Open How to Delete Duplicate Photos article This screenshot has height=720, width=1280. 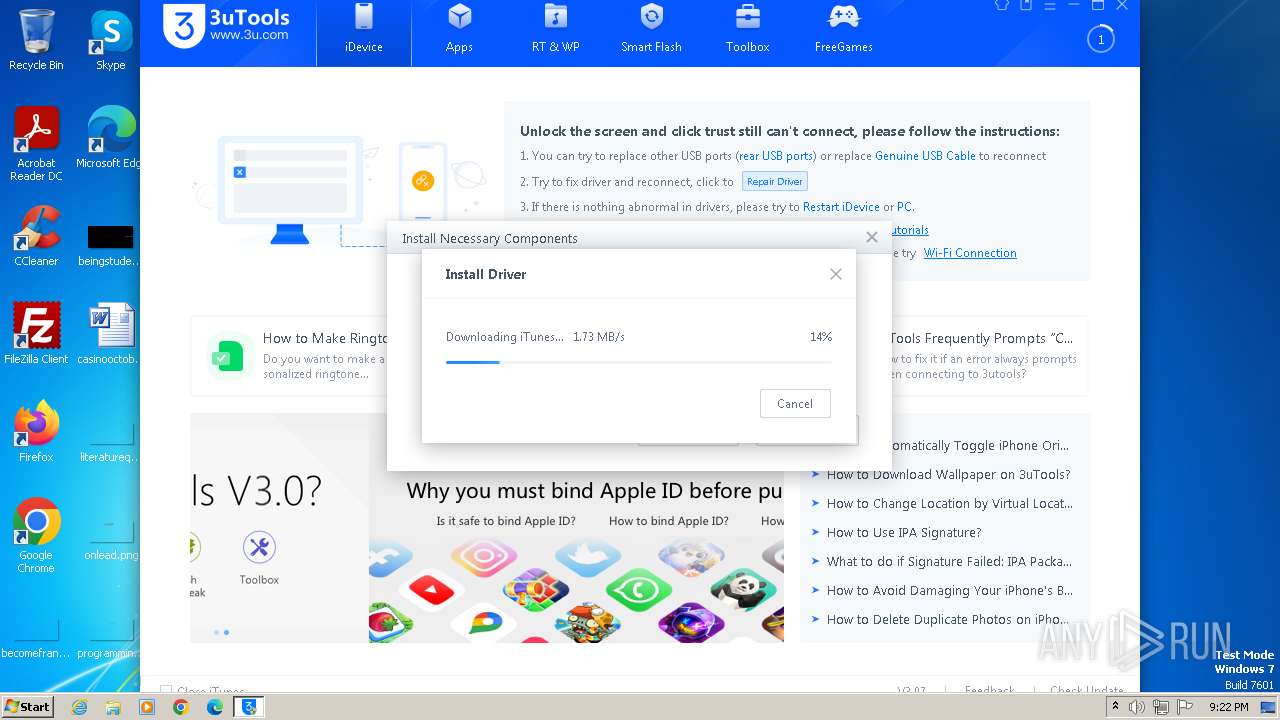pos(948,620)
